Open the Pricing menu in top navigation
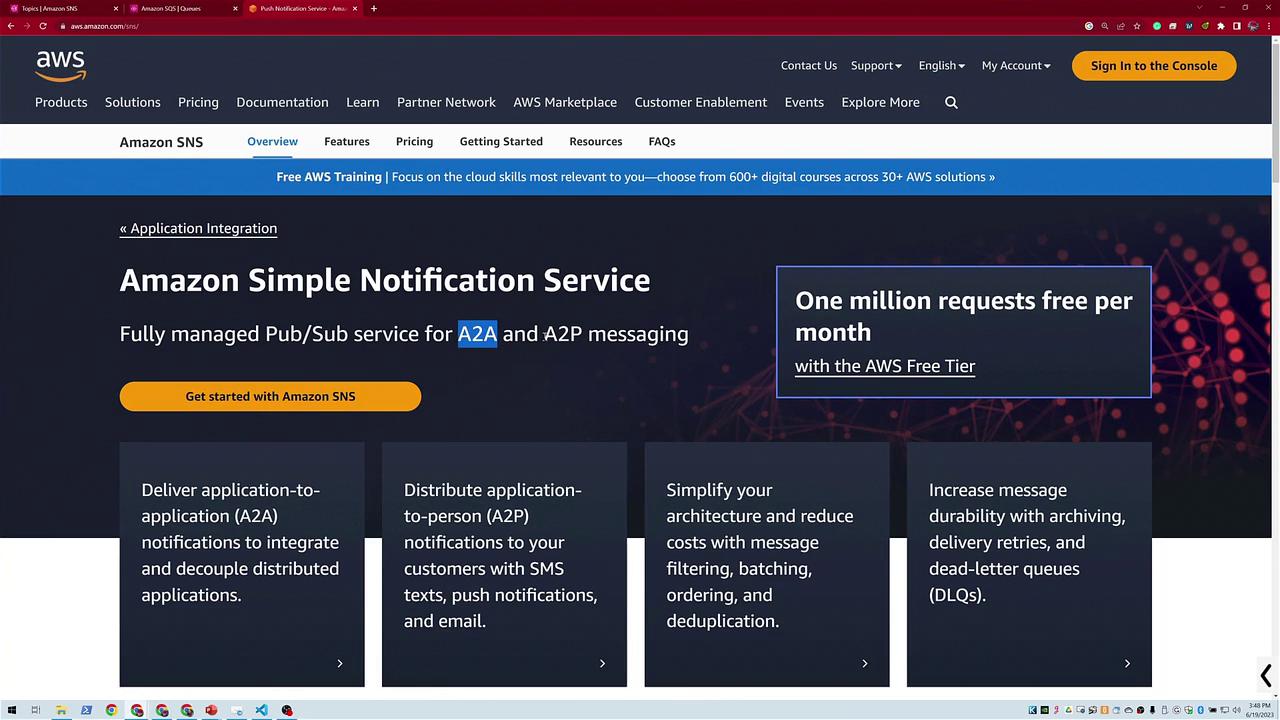 pyautogui.click(x=198, y=102)
